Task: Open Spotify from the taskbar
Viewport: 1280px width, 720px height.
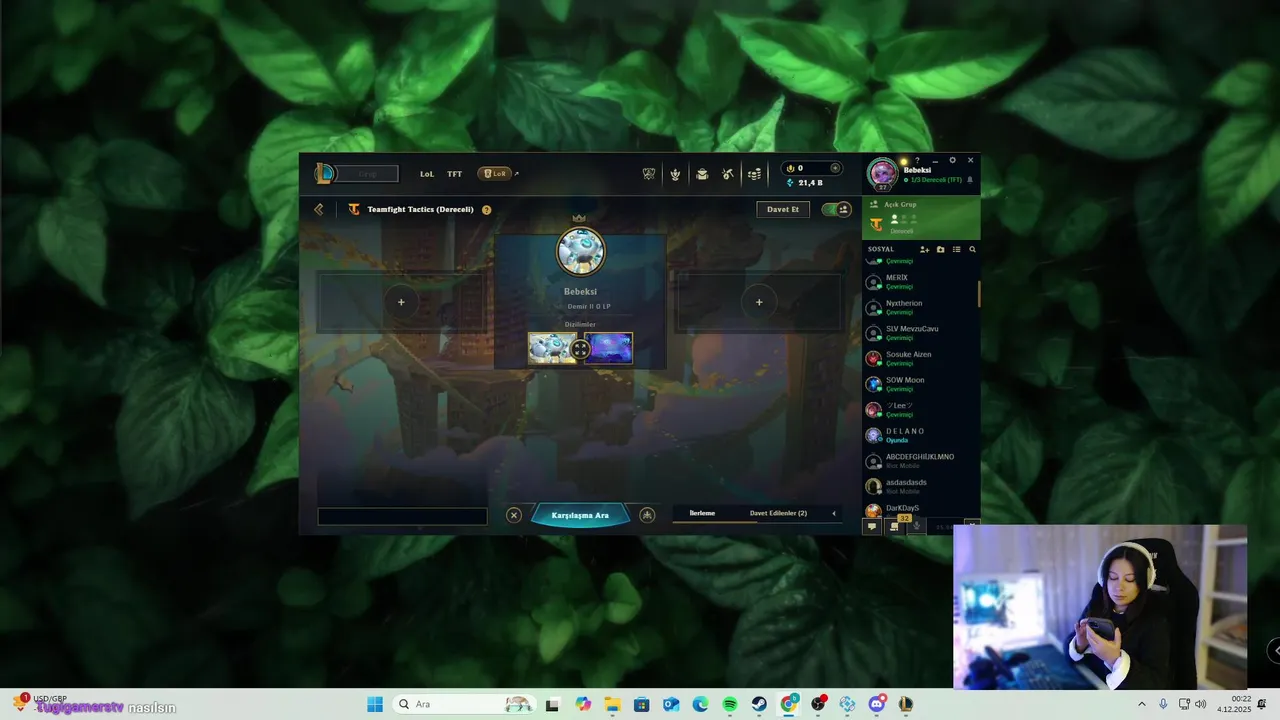Action: tap(730, 704)
